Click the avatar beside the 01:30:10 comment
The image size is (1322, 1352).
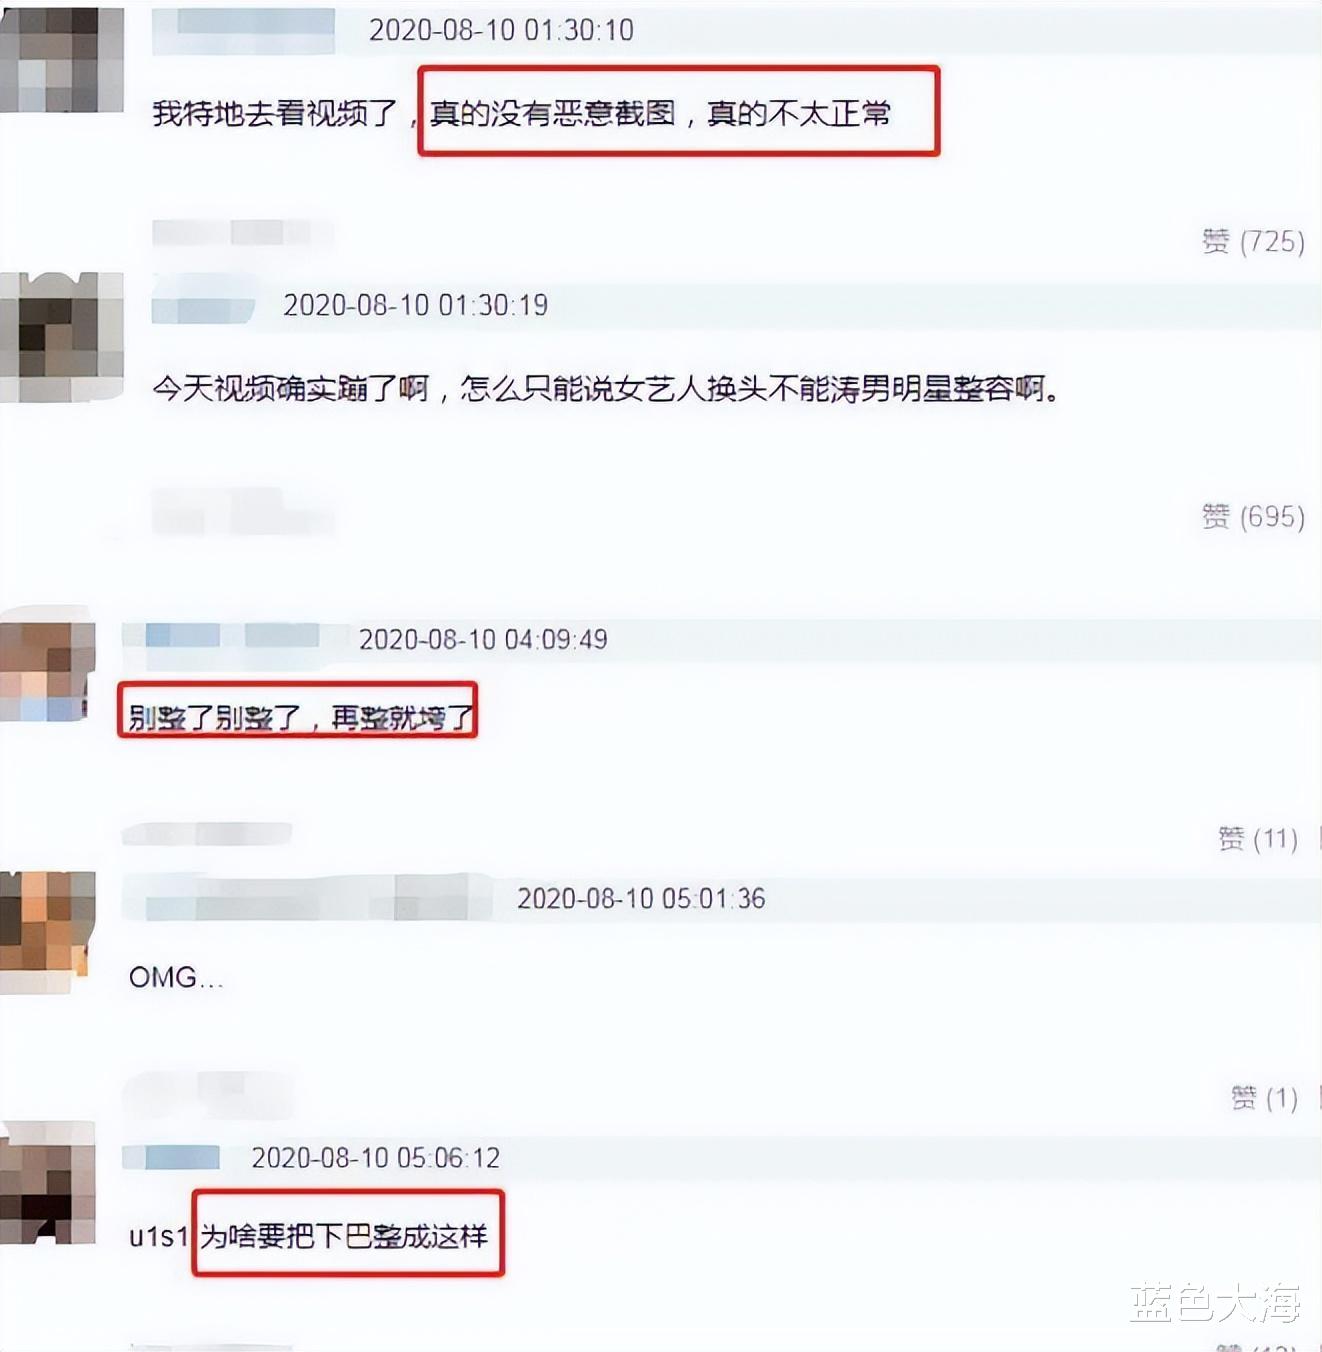pyautogui.click(x=61, y=58)
